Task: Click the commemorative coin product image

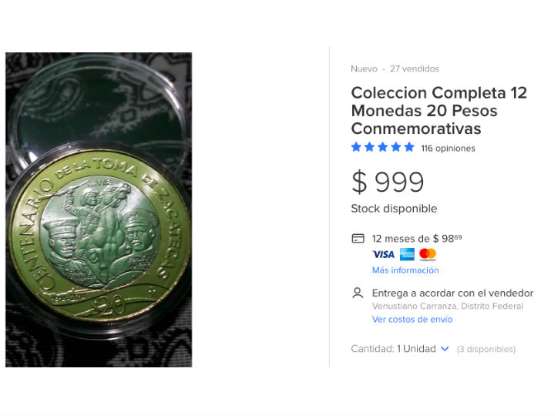Action: [99, 210]
